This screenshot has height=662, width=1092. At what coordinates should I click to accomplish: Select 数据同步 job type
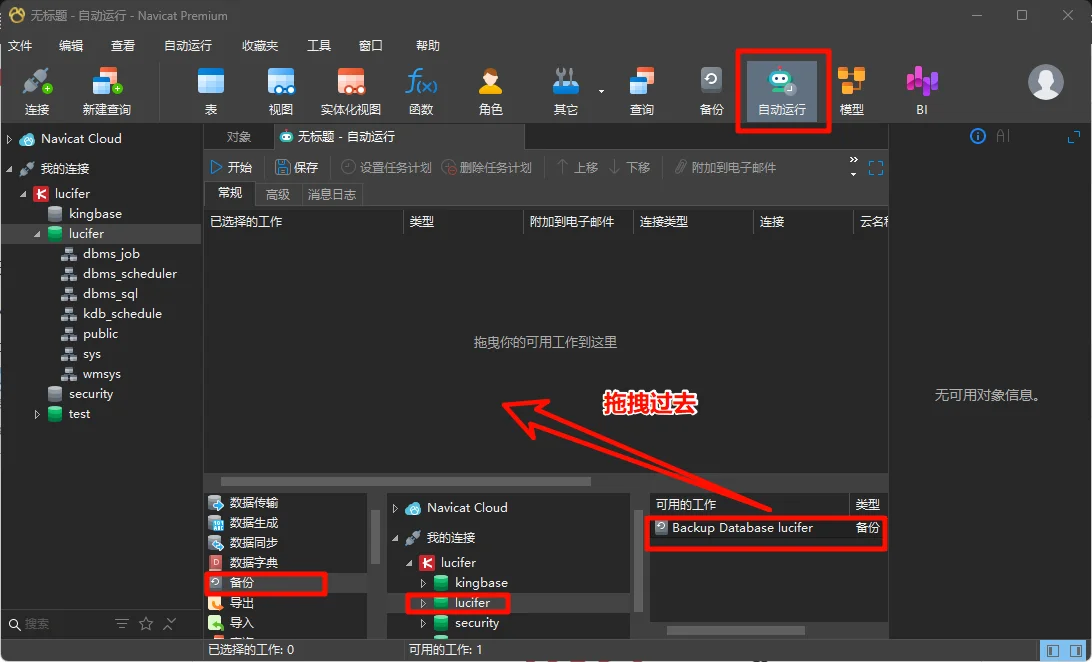[x=287, y=543]
